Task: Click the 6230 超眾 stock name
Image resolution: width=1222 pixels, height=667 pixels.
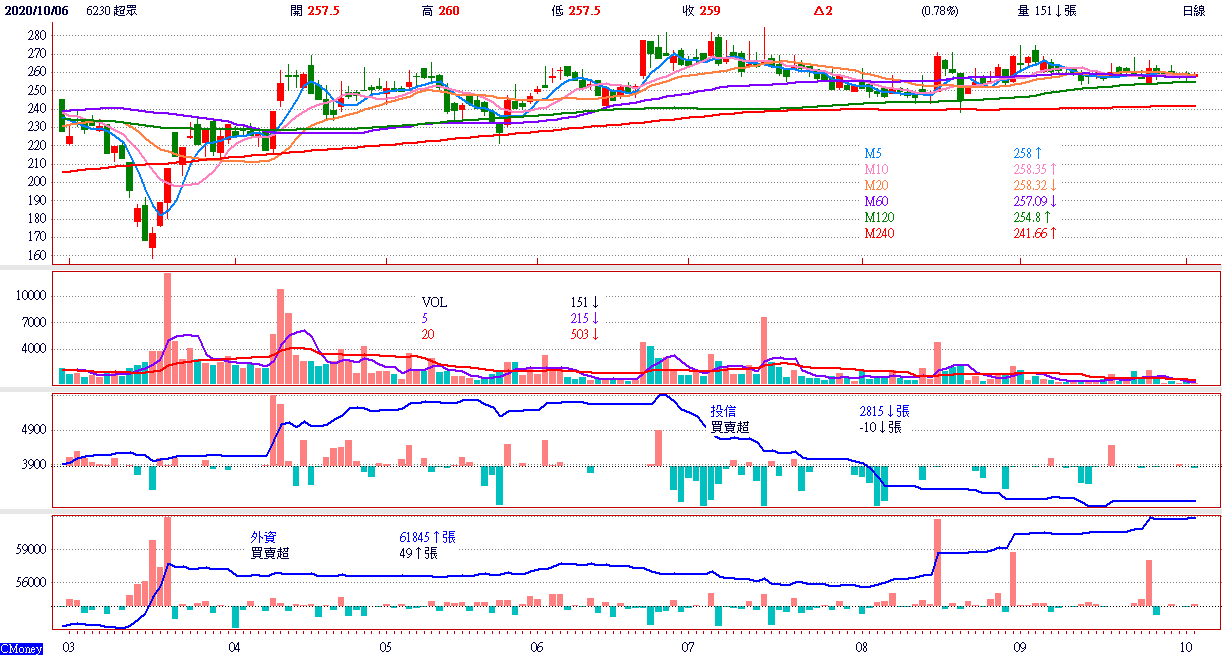Action: [x=113, y=11]
